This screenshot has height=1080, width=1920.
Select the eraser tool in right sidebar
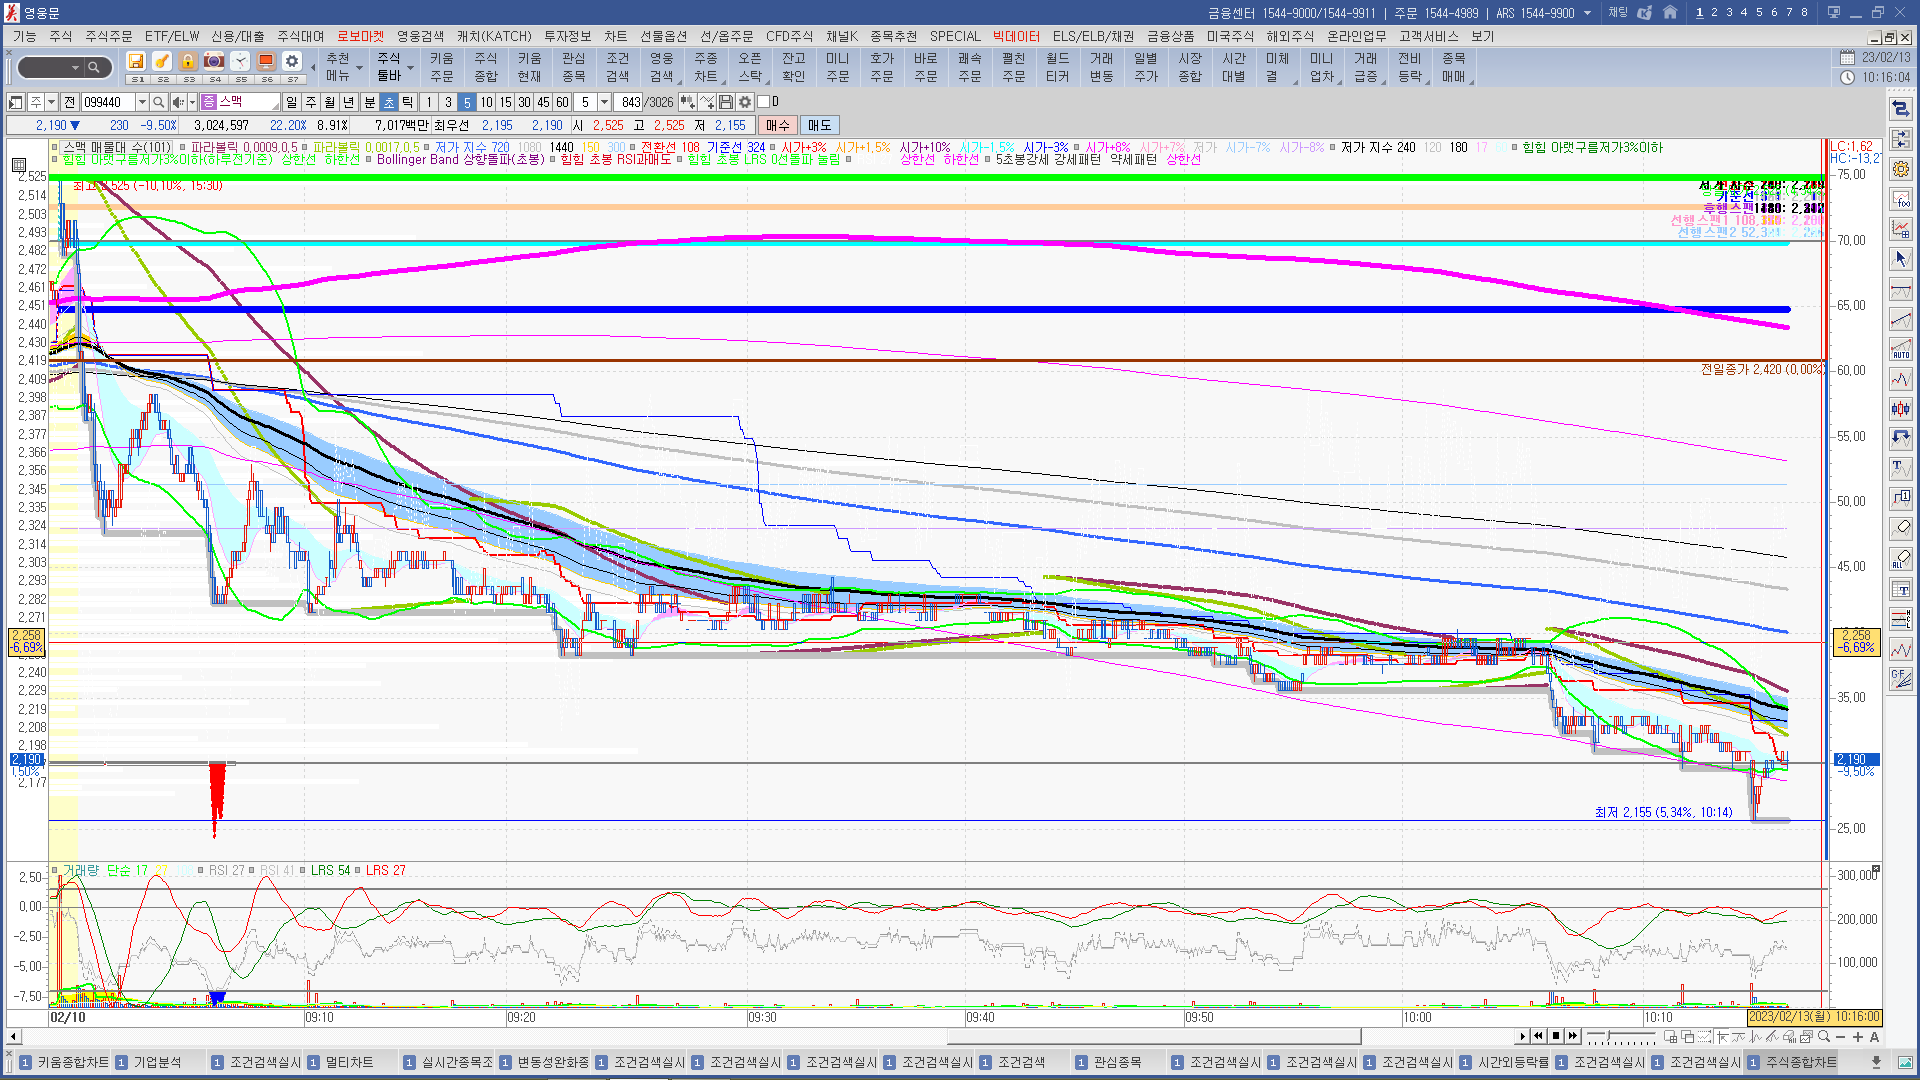[1901, 528]
